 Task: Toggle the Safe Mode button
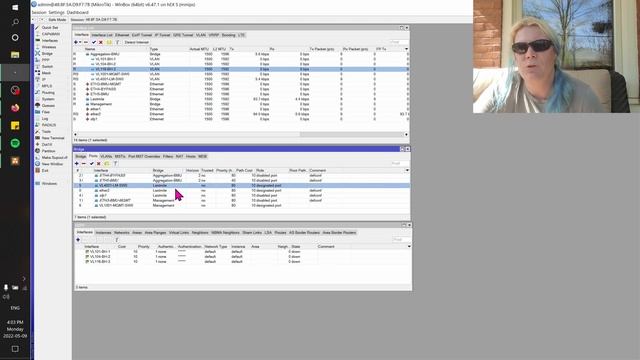(x=56, y=20)
